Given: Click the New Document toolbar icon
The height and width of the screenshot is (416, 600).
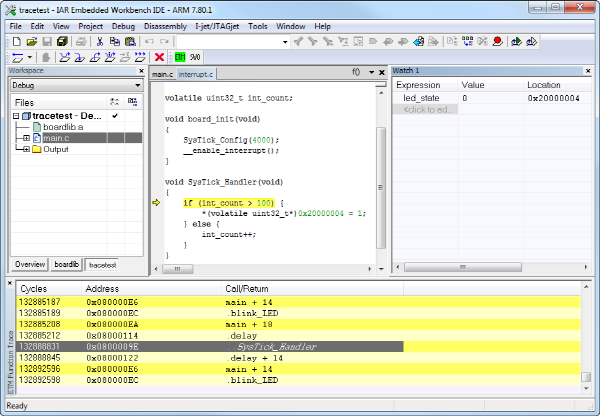Looking at the screenshot, I should pos(17,41).
